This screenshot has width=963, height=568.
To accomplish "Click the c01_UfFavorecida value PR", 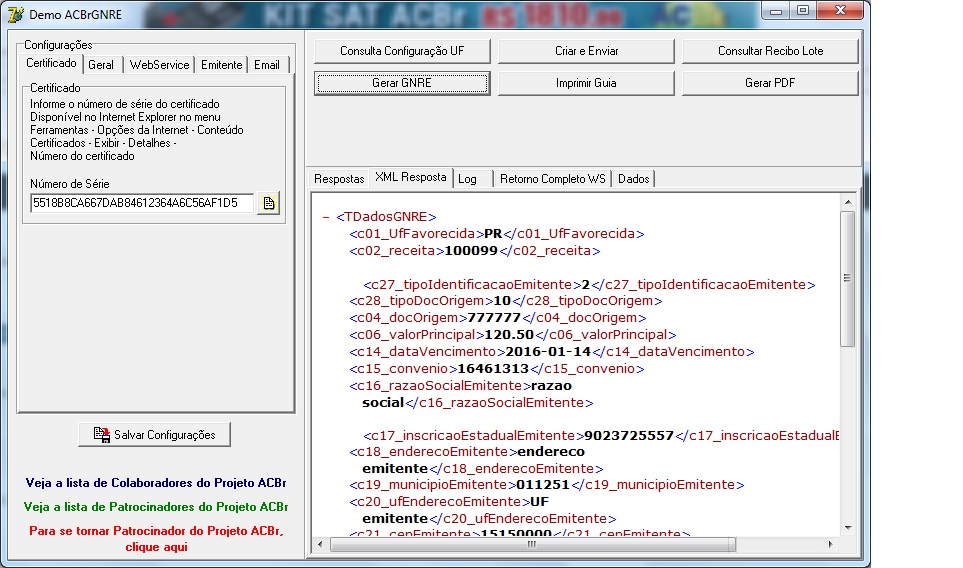I will tap(493, 234).
